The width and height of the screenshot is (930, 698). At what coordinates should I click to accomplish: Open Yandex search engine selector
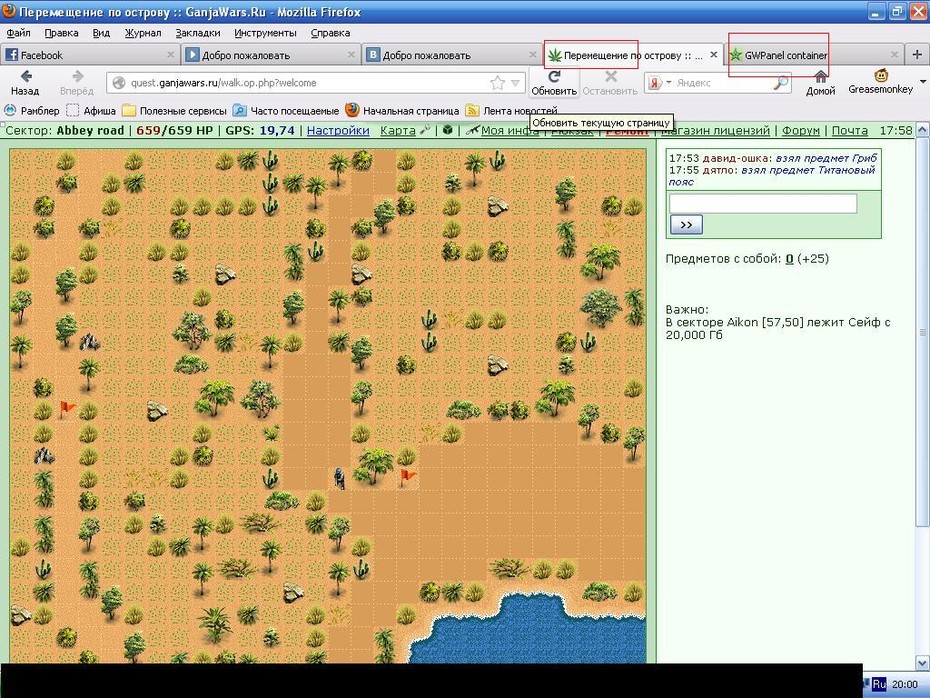659,82
